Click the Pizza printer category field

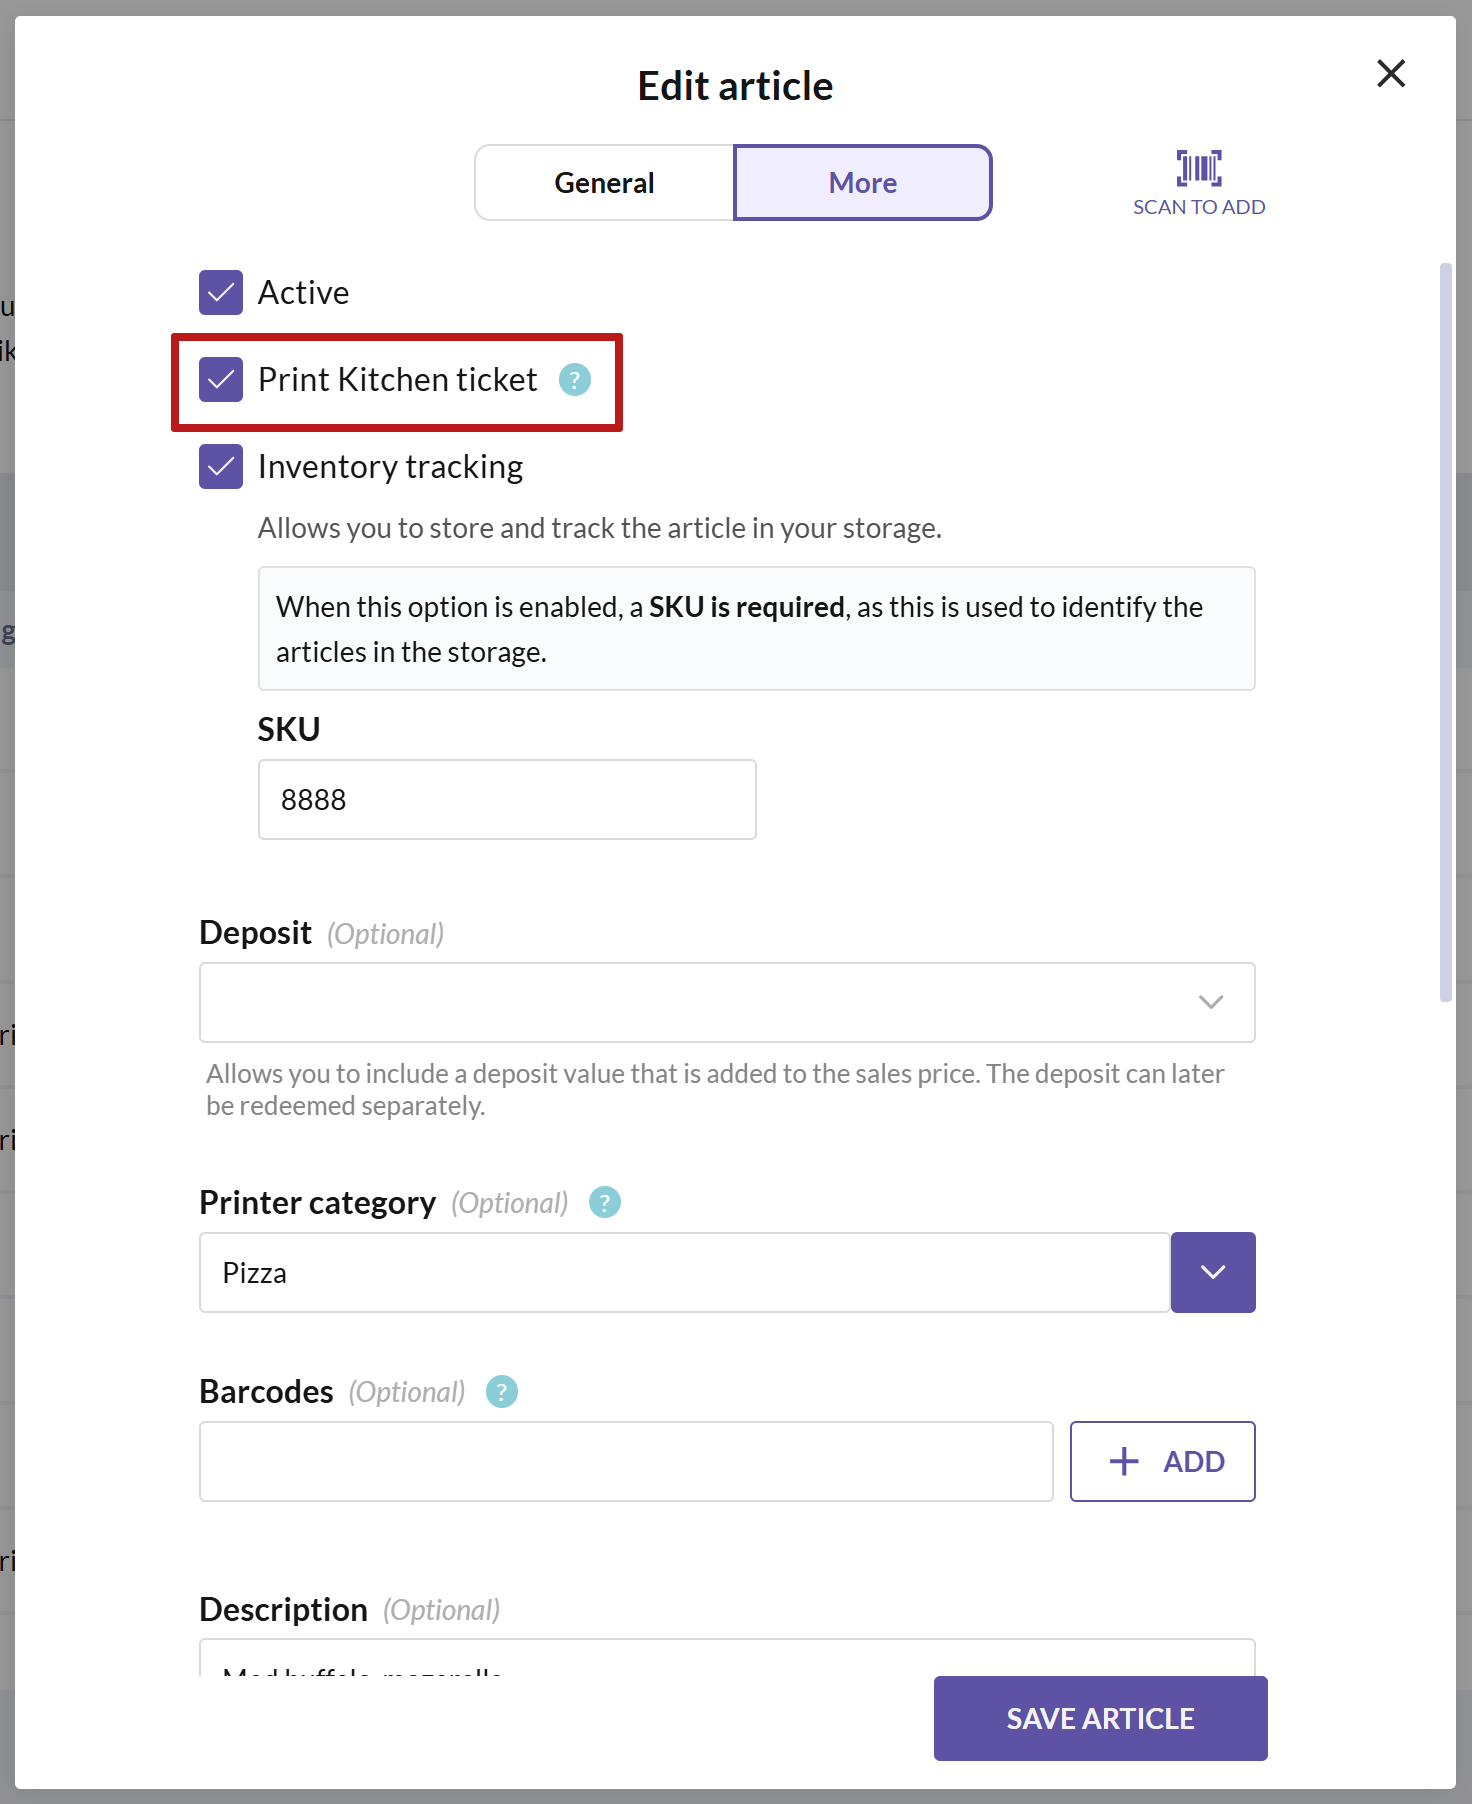685,1272
